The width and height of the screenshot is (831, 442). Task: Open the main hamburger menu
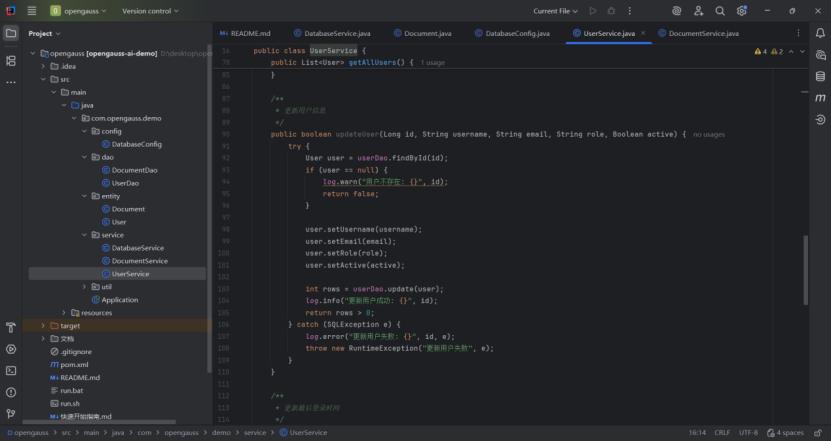coord(32,11)
